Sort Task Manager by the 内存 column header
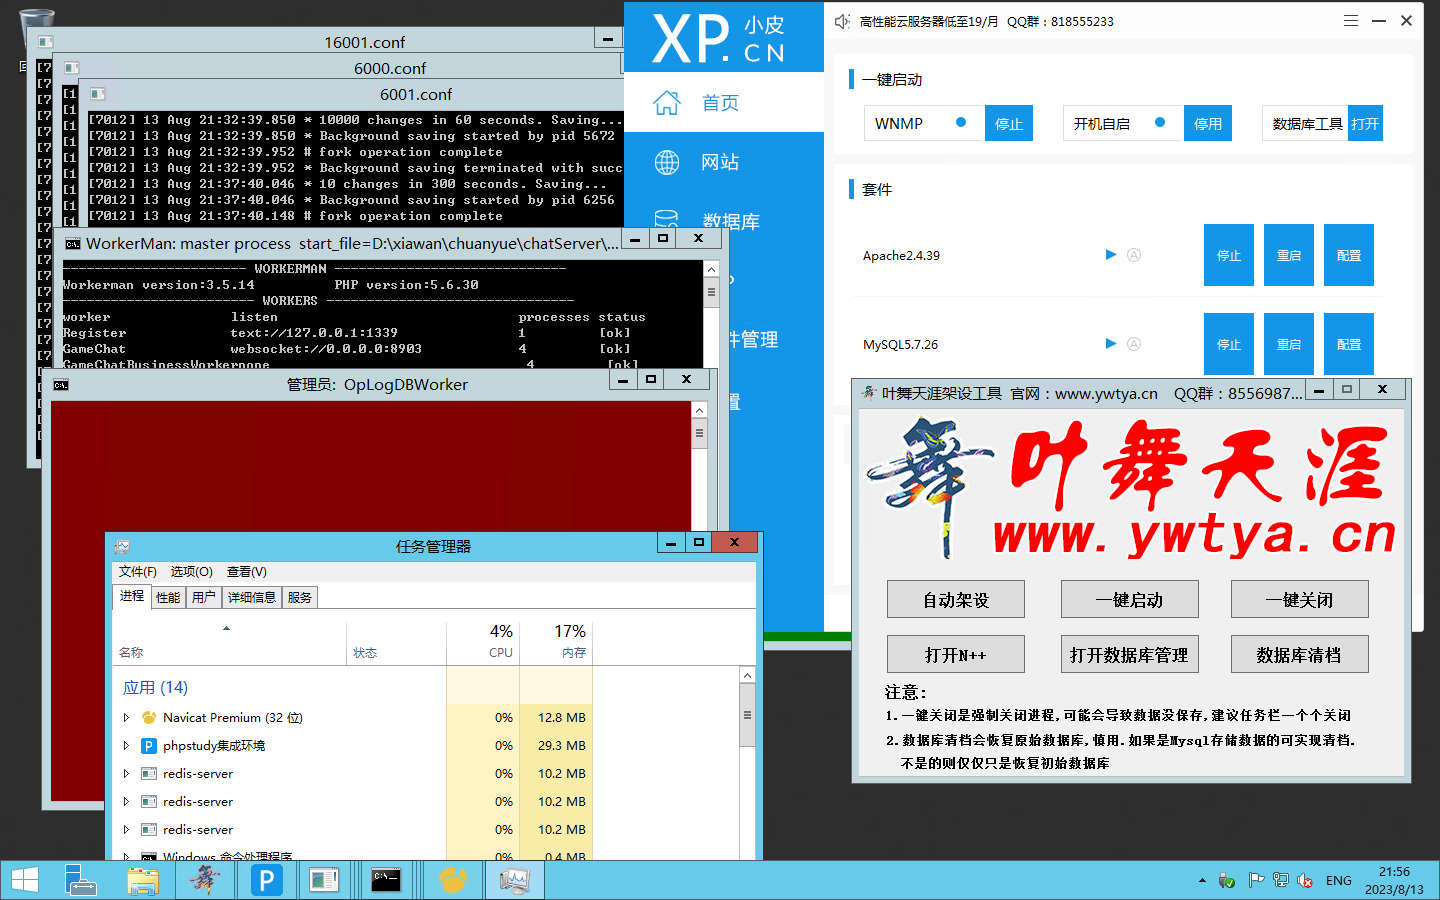This screenshot has width=1440, height=900. coord(556,641)
